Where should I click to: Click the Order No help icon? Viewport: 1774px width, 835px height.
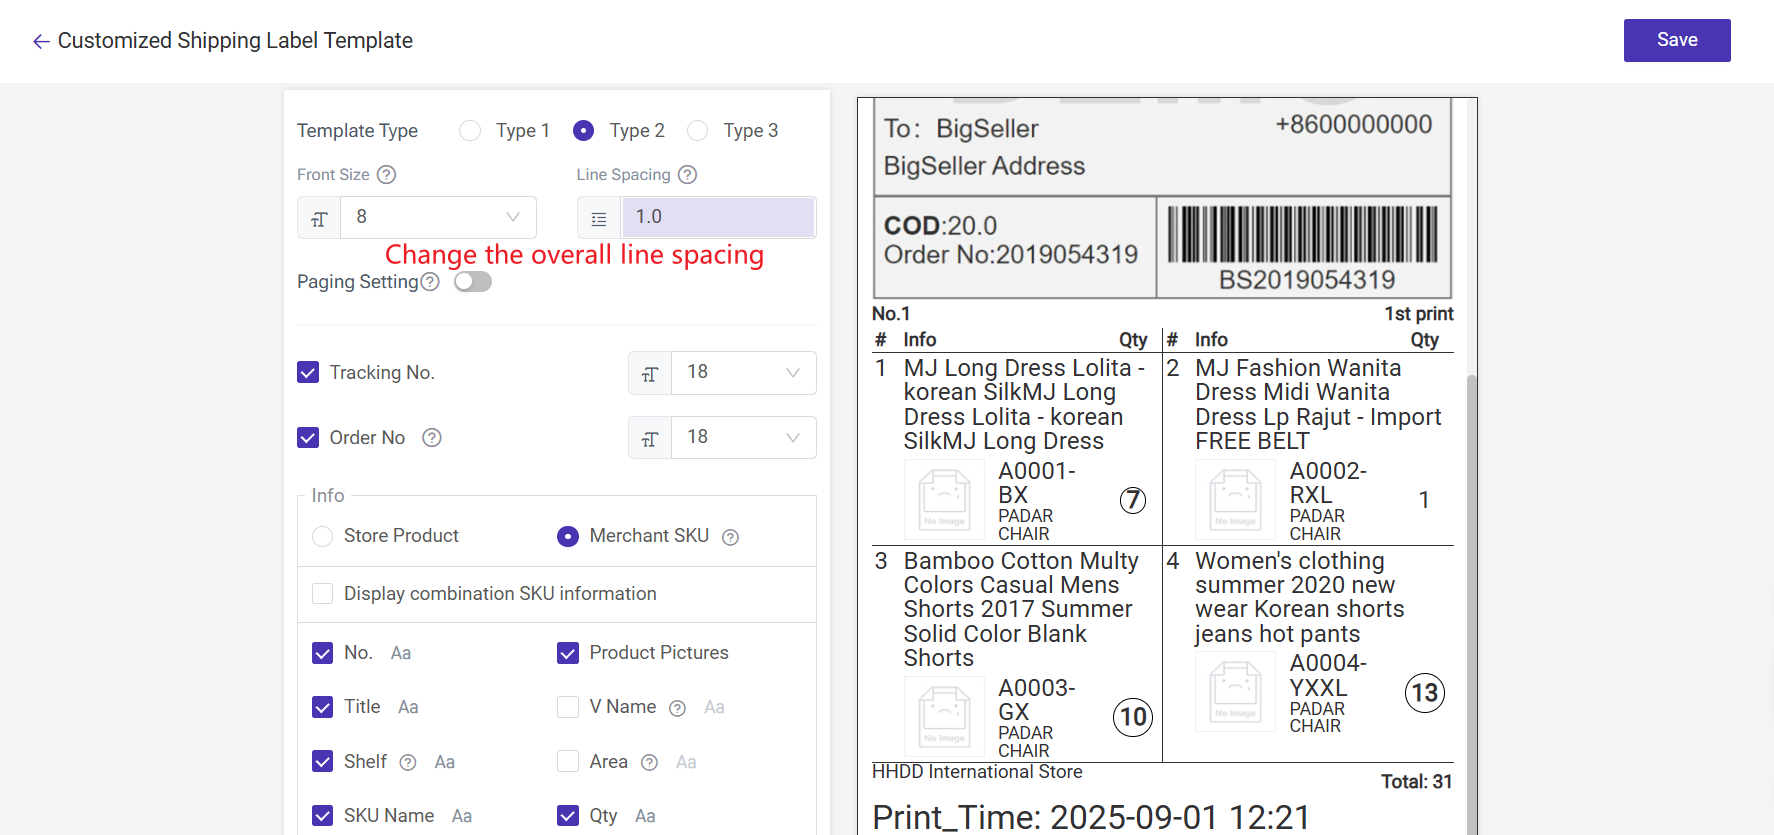(x=432, y=438)
